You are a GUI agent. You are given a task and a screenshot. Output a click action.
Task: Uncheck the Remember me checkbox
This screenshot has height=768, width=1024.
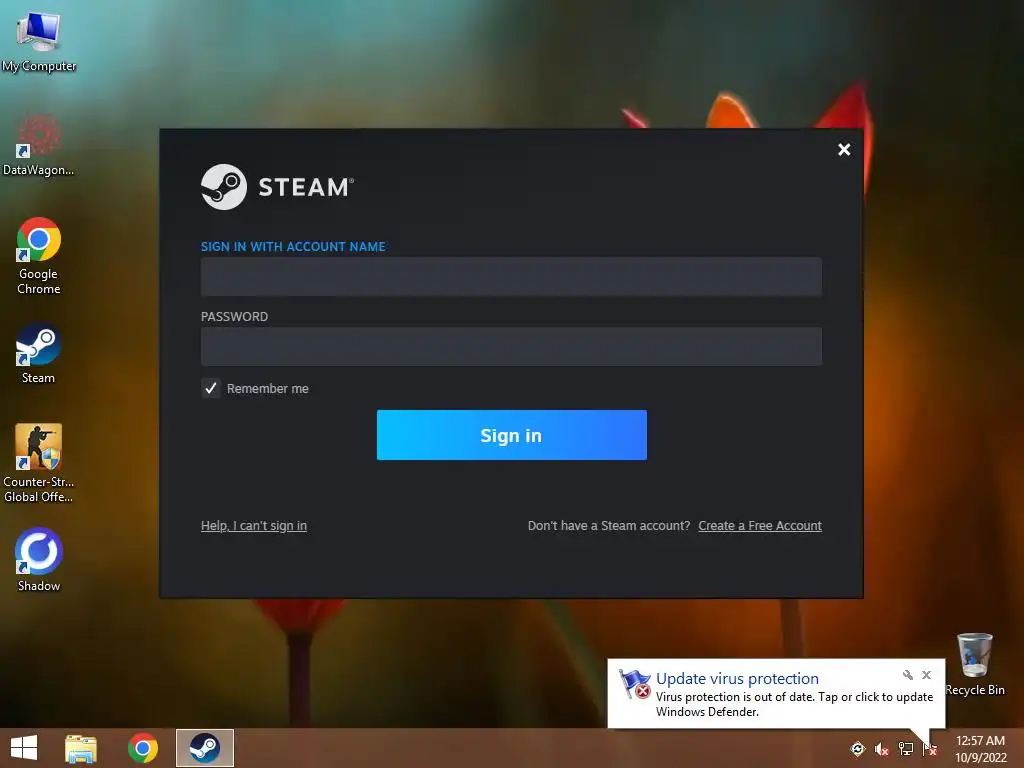[210, 389]
